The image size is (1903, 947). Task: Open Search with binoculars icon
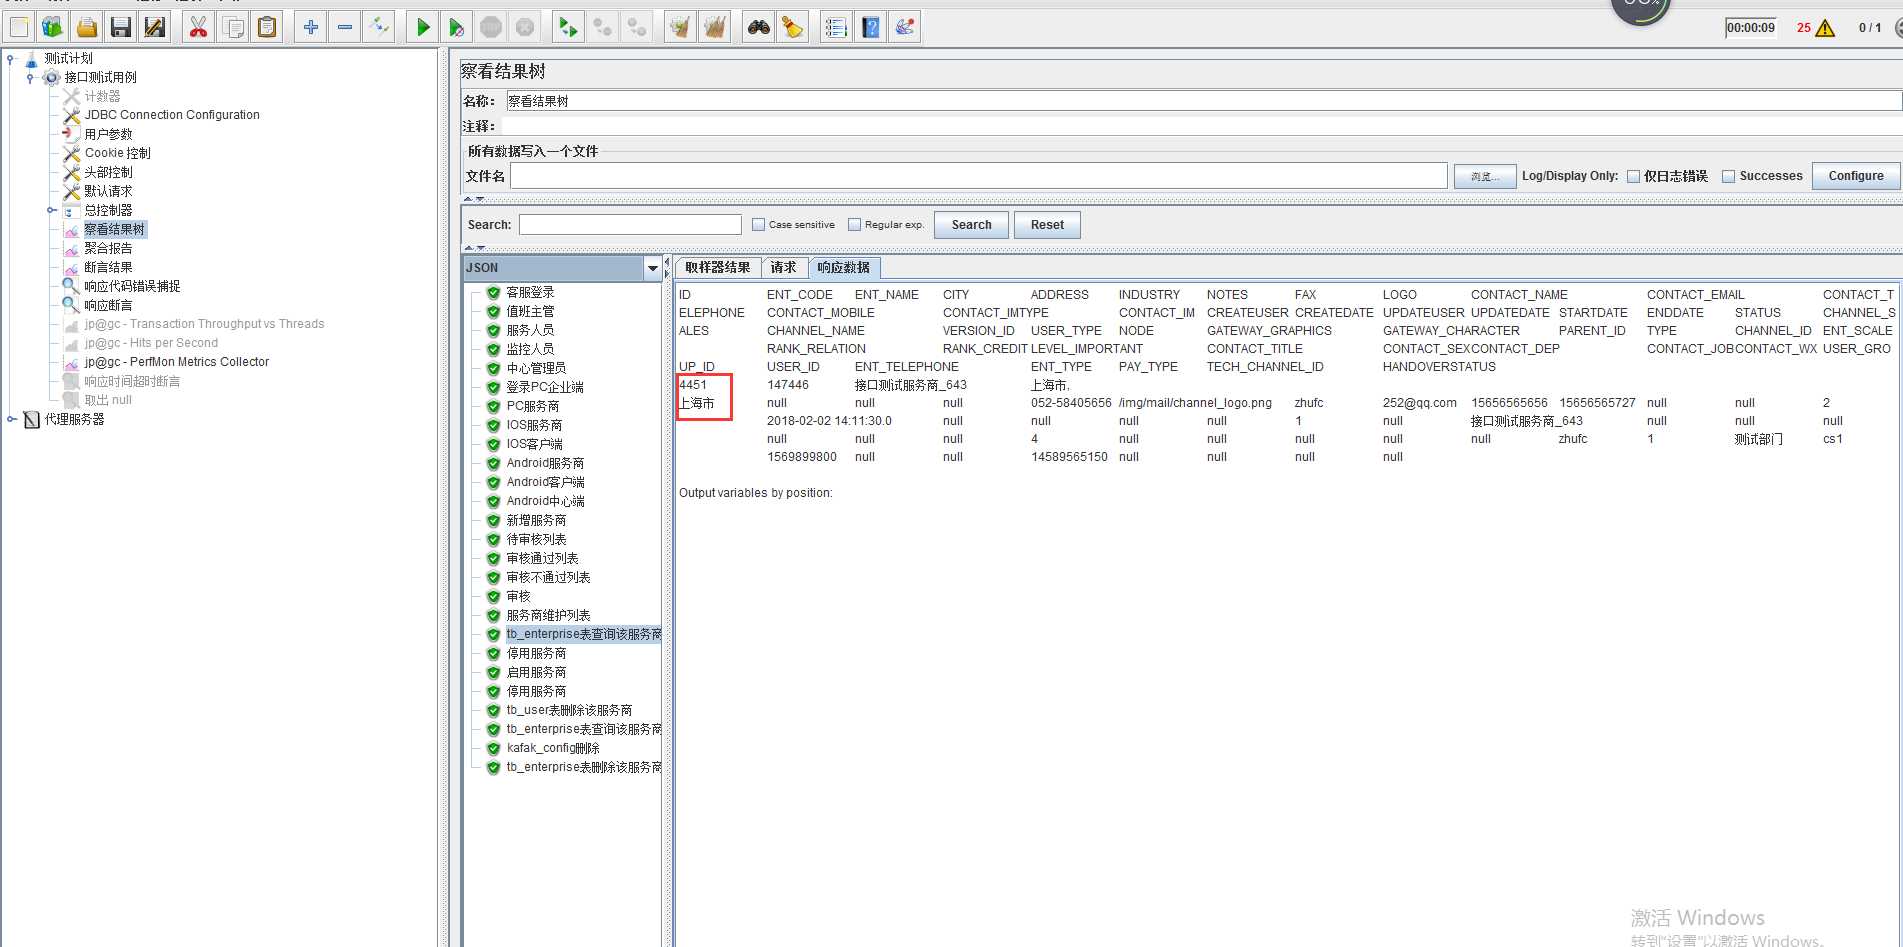pos(759,27)
